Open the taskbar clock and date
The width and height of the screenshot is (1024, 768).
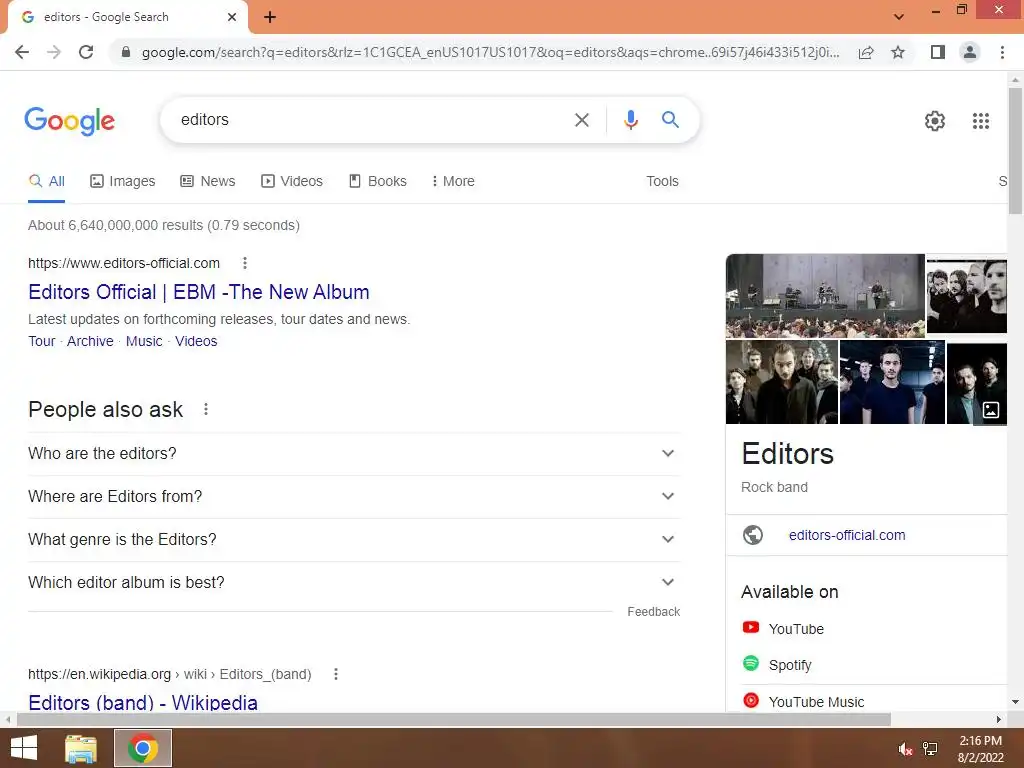(x=980, y=749)
